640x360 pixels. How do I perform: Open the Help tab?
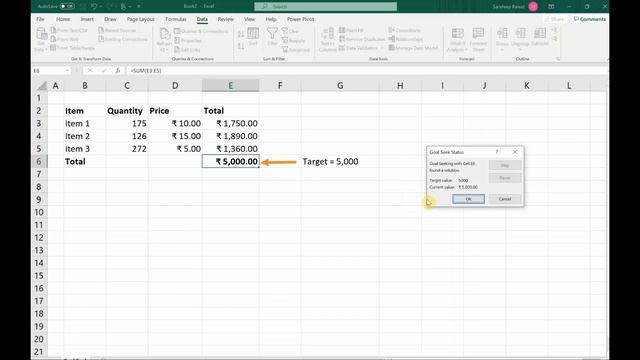click(271, 19)
